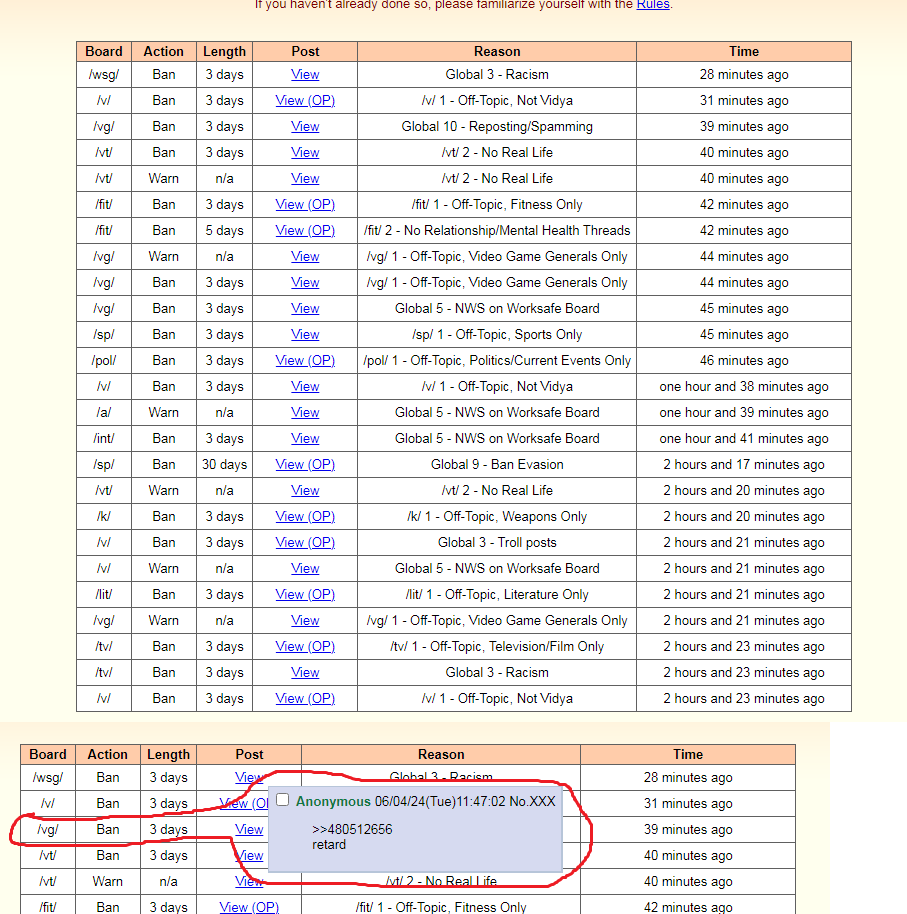Click the post number No.XXX in the preview

click(532, 801)
